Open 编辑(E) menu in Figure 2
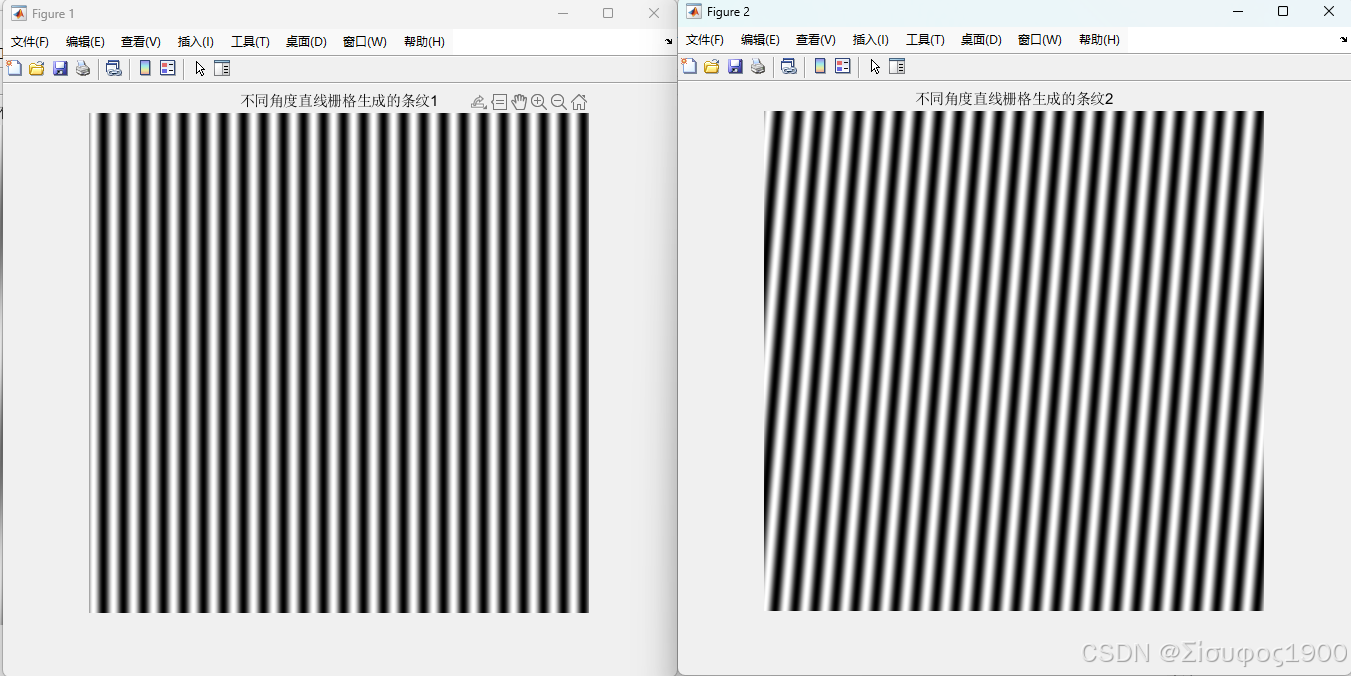This screenshot has height=676, width=1351. [x=760, y=40]
